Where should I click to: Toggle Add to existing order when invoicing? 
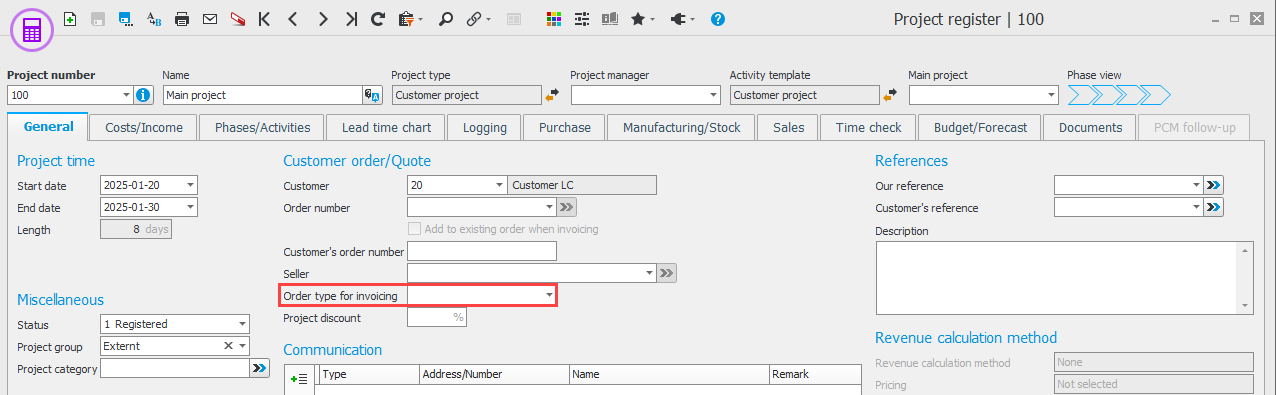pyautogui.click(x=414, y=229)
